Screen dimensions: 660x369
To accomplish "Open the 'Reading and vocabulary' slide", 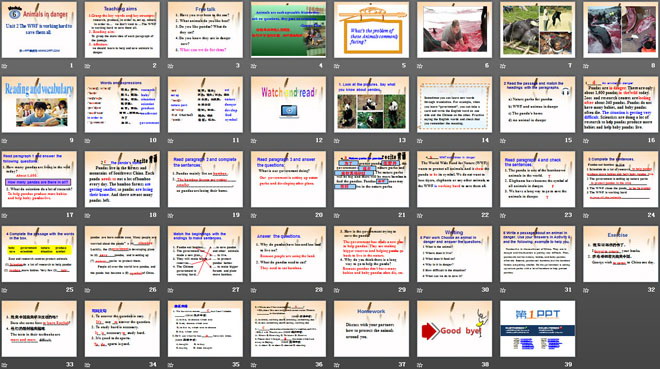I will (x=39, y=105).
